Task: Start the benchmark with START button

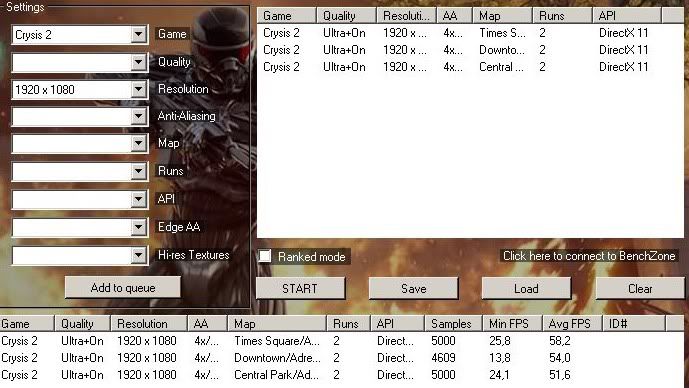Action: (300, 289)
